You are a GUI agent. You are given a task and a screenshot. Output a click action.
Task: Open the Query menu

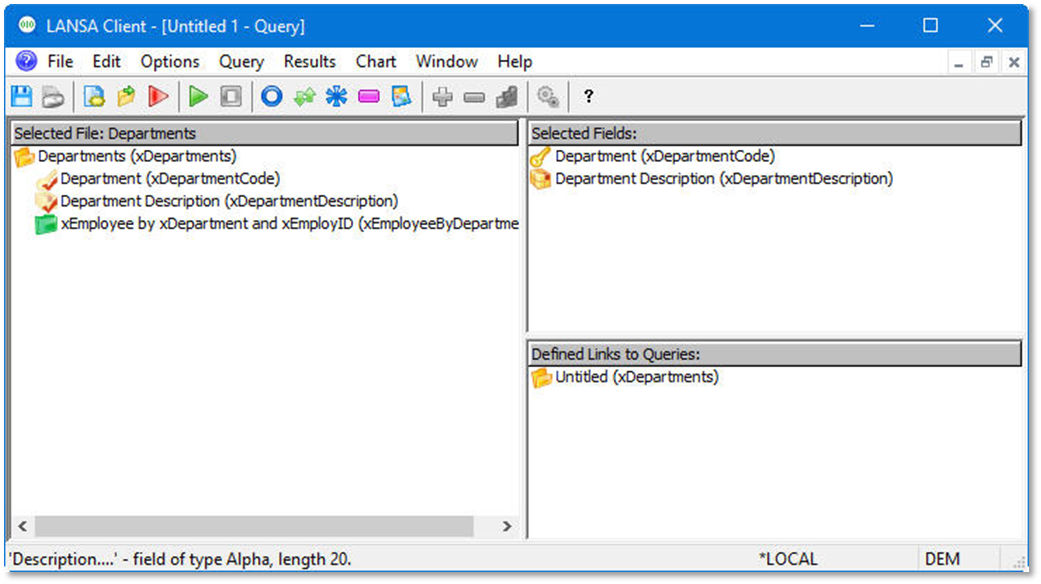[x=242, y=62]
